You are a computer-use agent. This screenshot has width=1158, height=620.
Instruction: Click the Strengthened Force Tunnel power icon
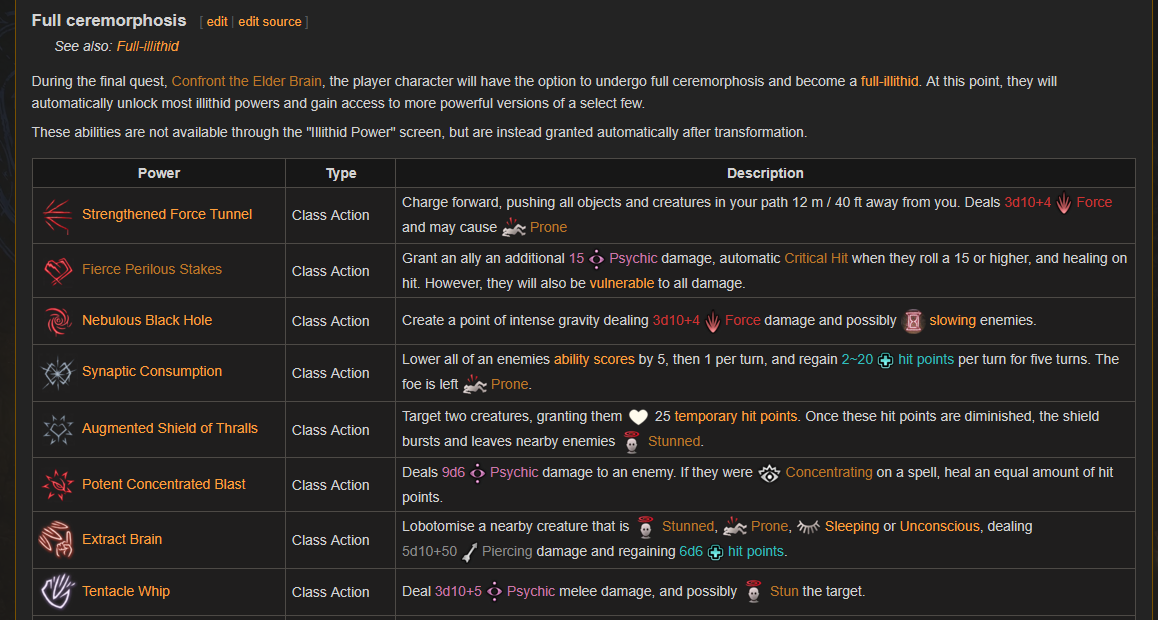pyautogui.click(x=58, y=216)
